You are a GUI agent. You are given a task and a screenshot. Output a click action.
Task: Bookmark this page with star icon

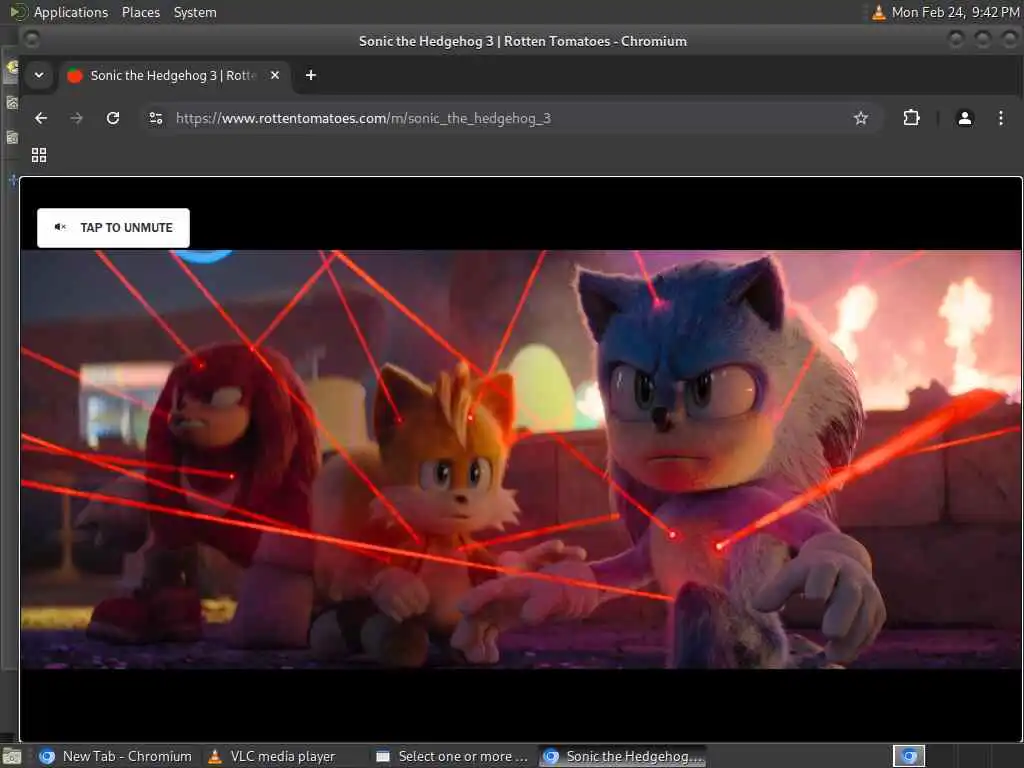(x=861, y=118)
